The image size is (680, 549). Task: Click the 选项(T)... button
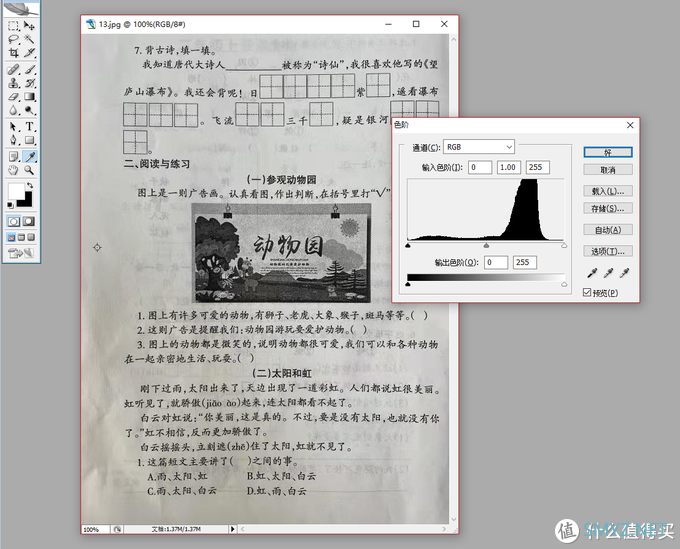point(608,251)
